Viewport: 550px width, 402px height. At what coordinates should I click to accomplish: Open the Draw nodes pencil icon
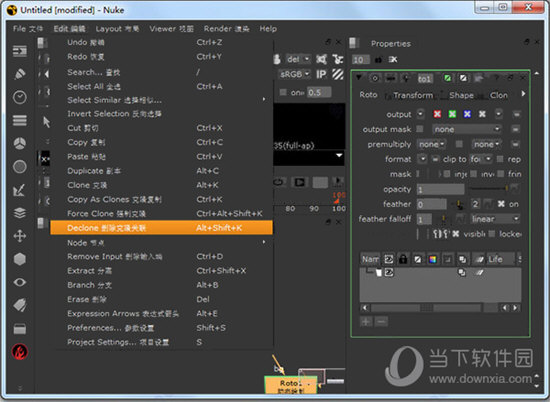[x=20, y=74]
